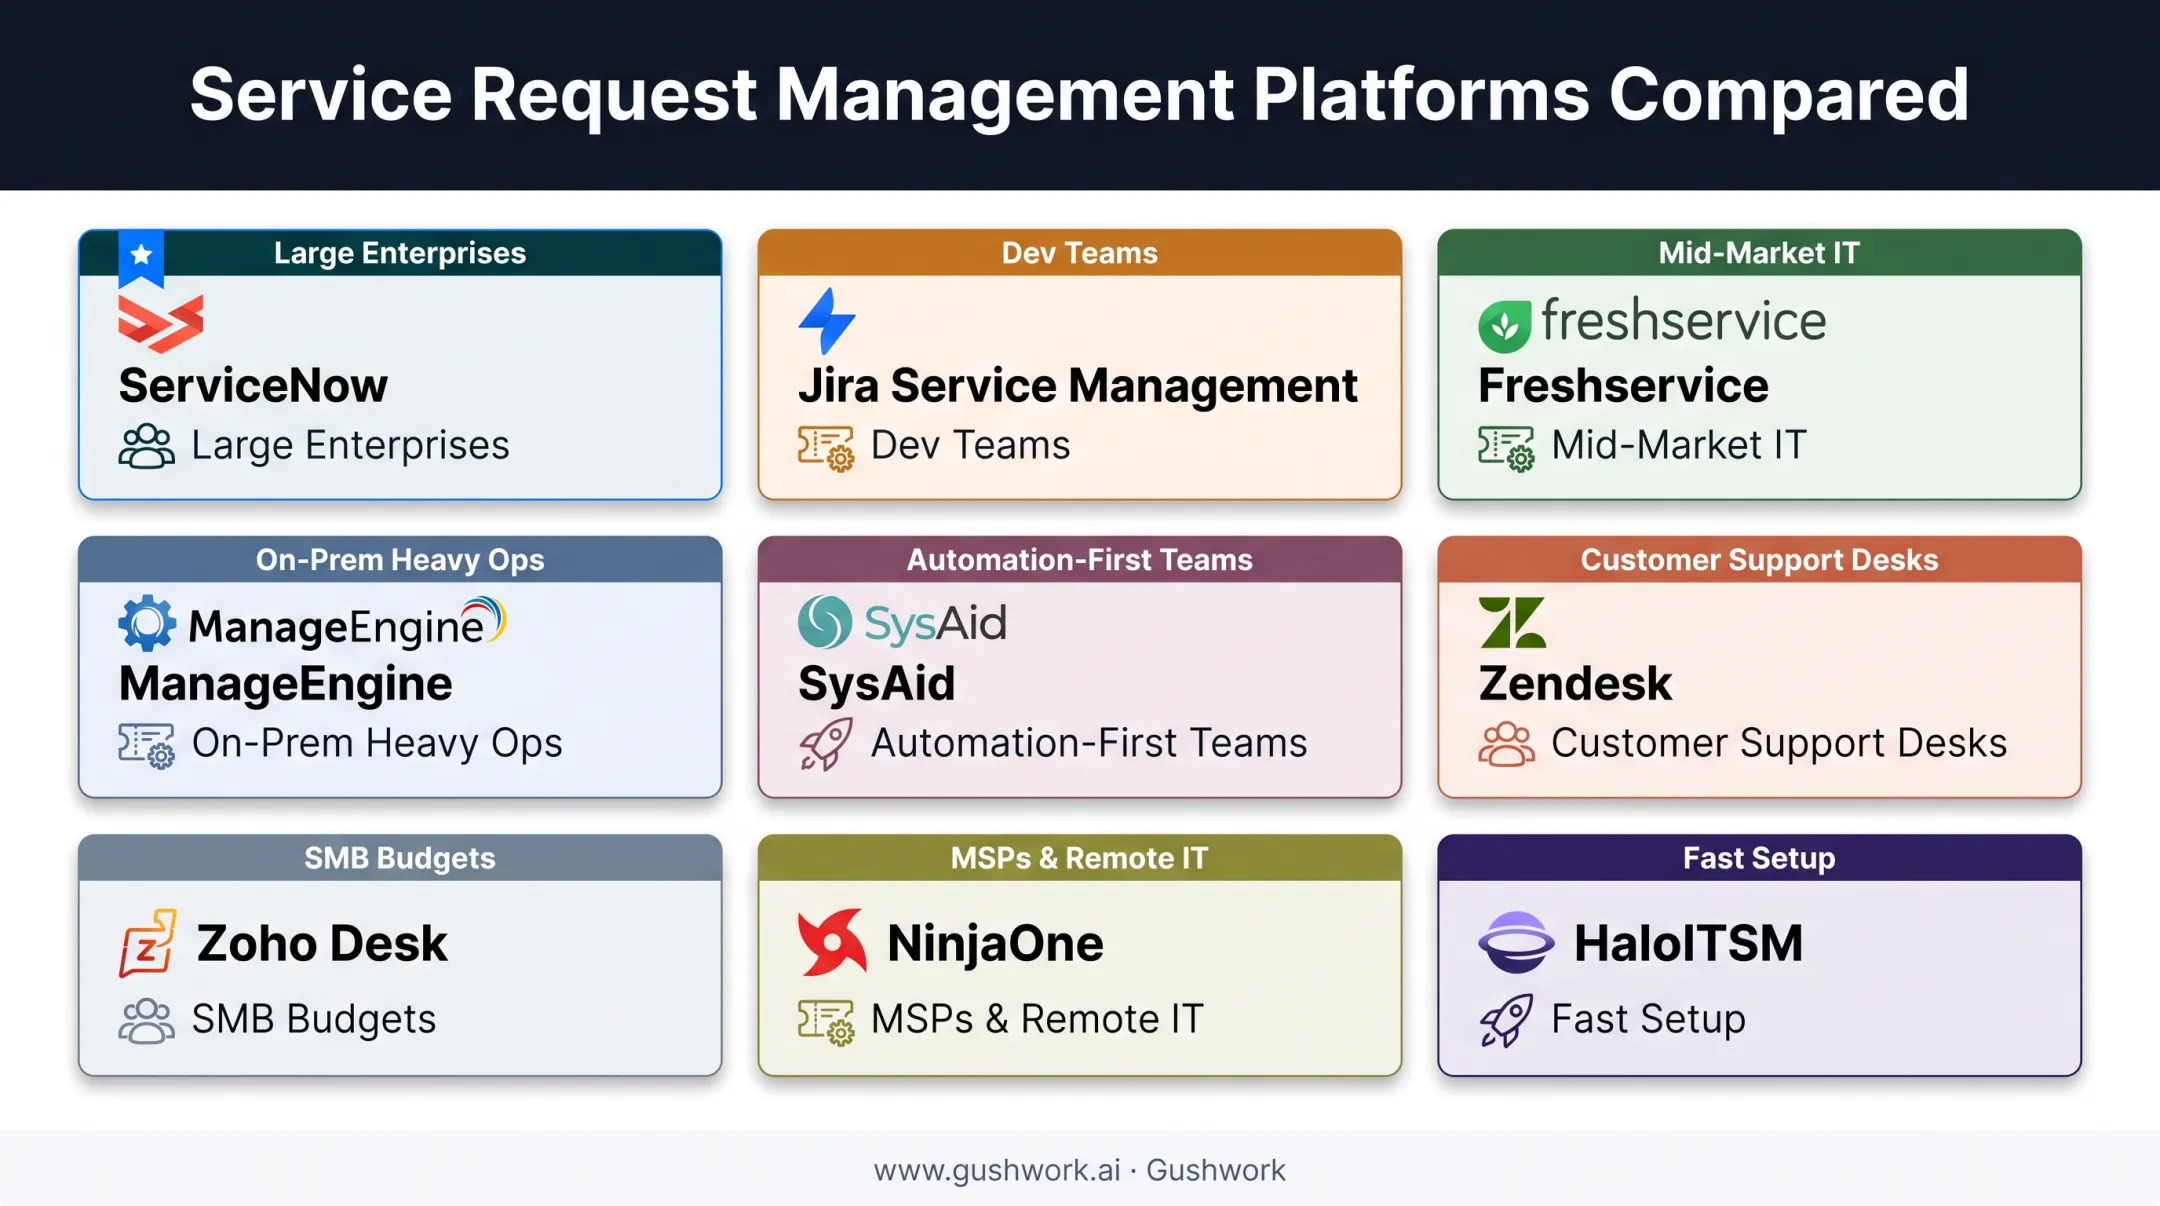
Task: Click the main heading Service Request Management Platforms Compared
Action: 1080,95
